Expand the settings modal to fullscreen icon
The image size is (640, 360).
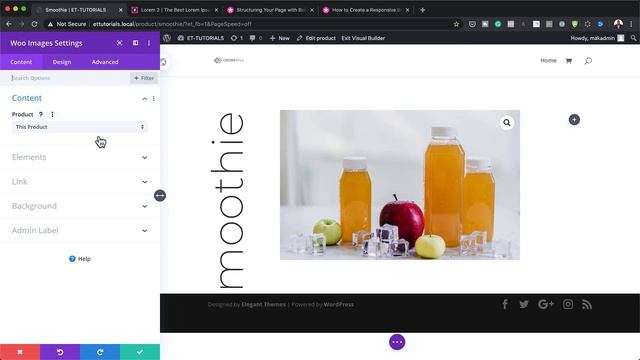tap(119, 43)
